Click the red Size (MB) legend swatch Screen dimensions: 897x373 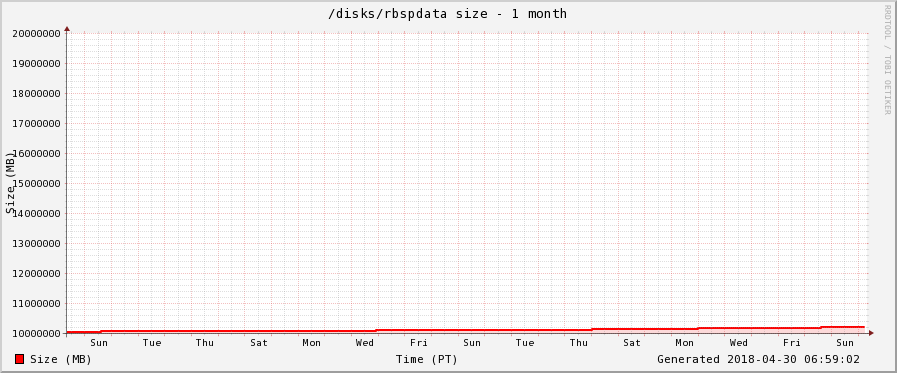[x=19, y=359]
